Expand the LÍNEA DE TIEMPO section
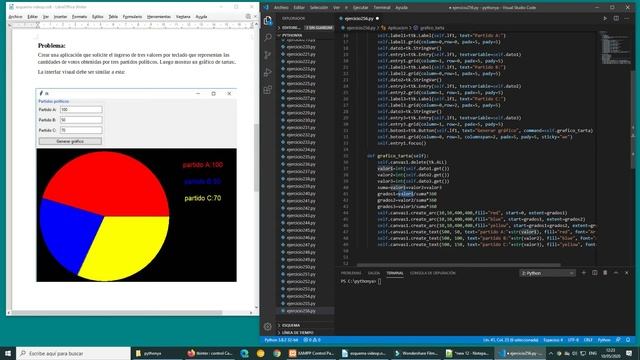The height and width of the screenshot is (360, 640). pos(305,333)
